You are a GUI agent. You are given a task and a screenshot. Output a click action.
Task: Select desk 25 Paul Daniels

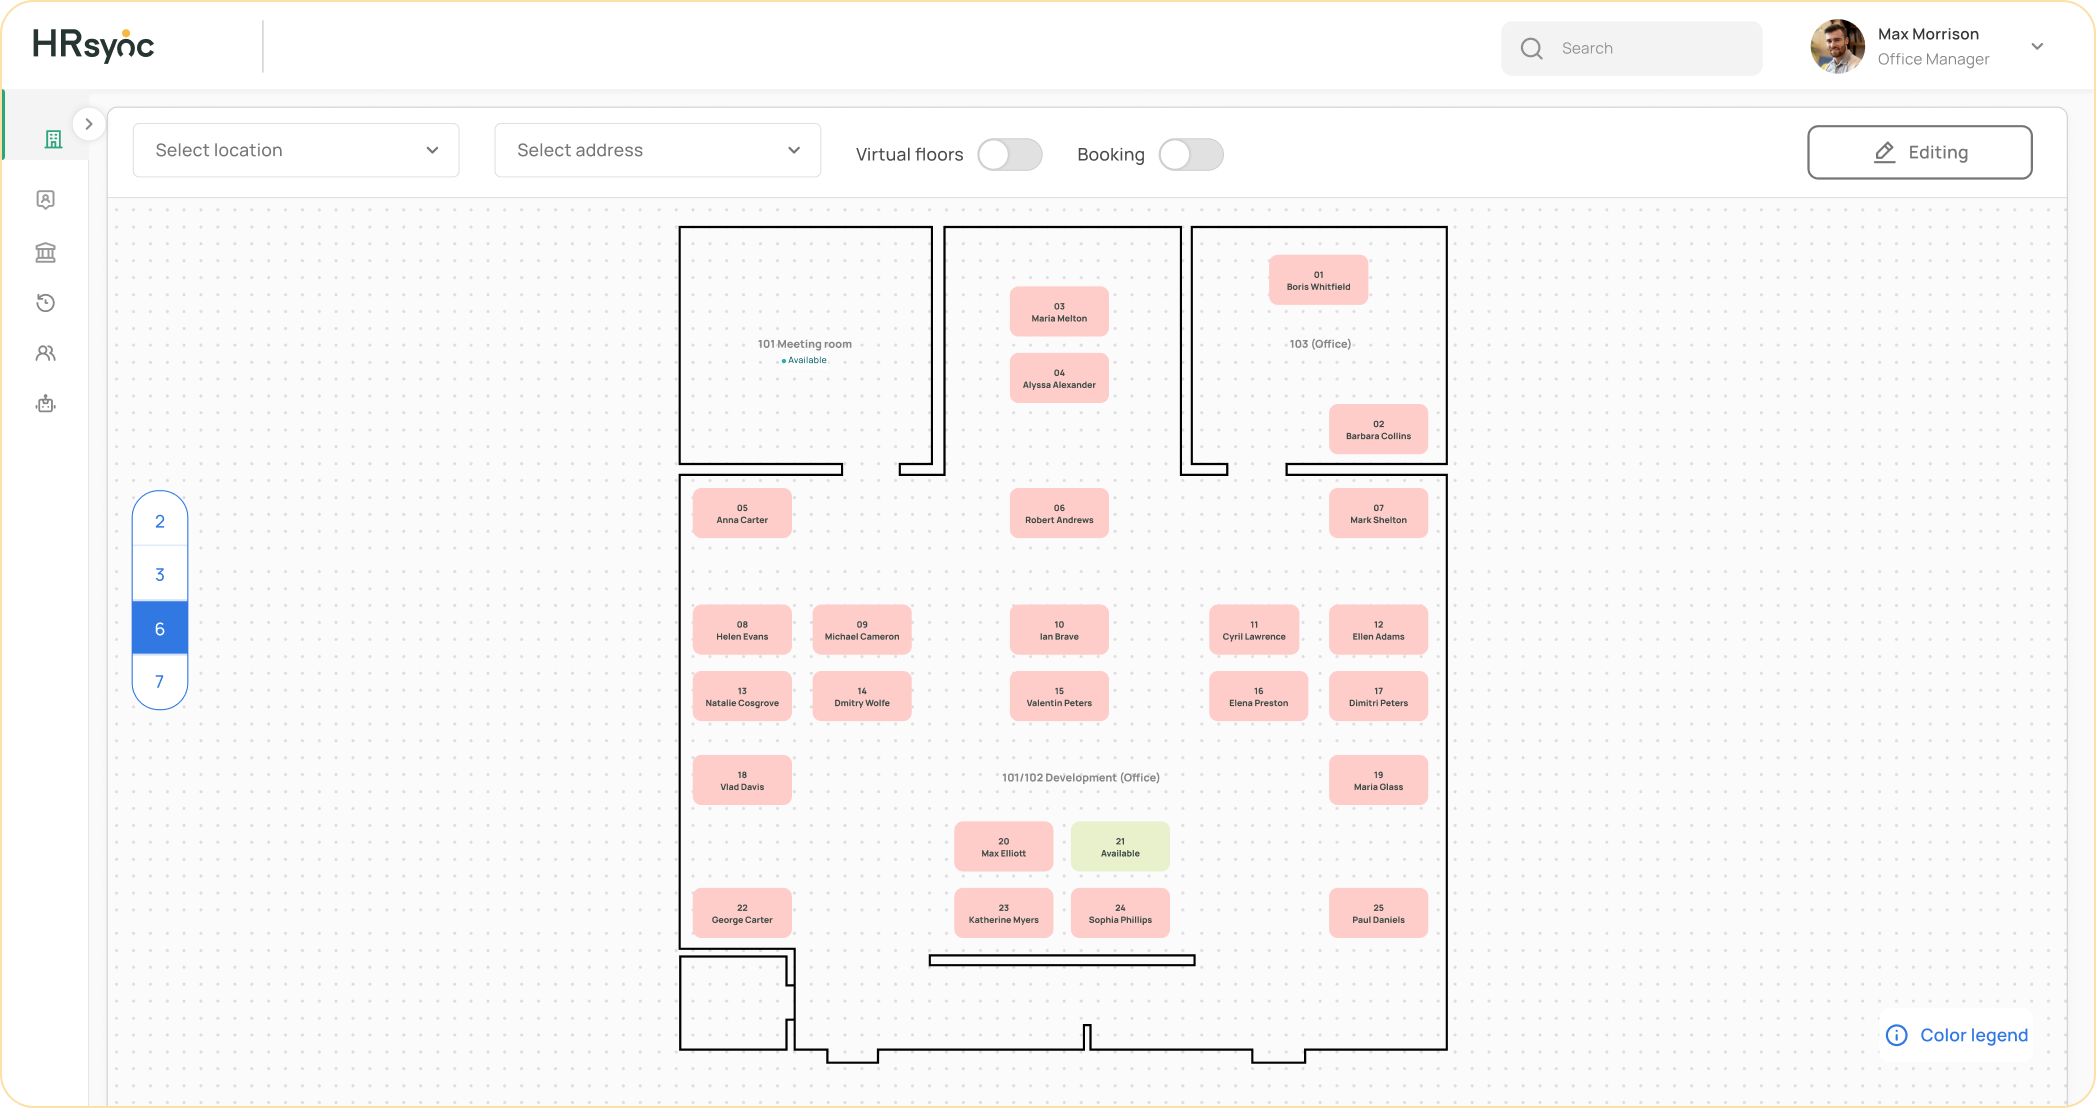[x=1378, y=913]
